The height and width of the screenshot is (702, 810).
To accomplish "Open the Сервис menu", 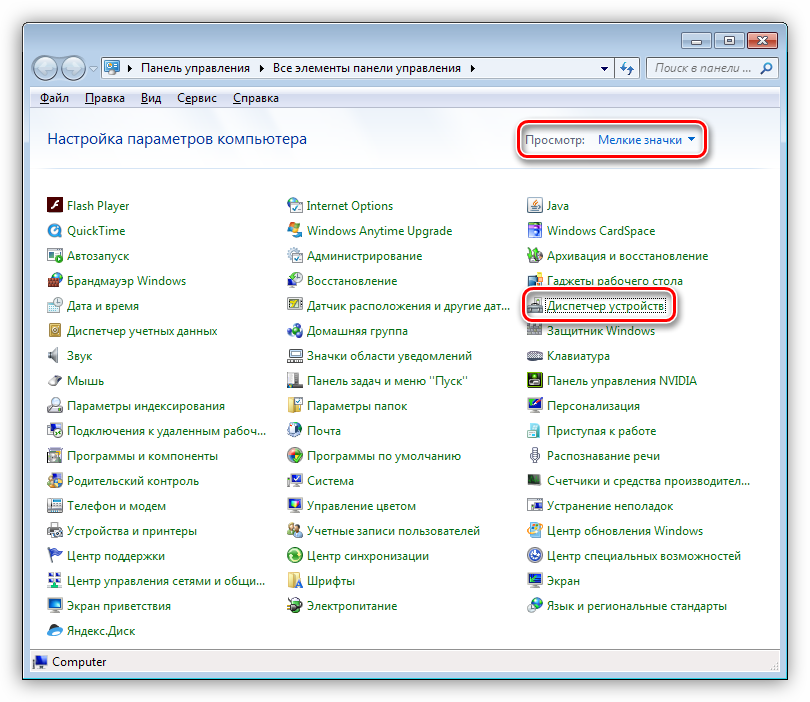I will click(197, 98).
